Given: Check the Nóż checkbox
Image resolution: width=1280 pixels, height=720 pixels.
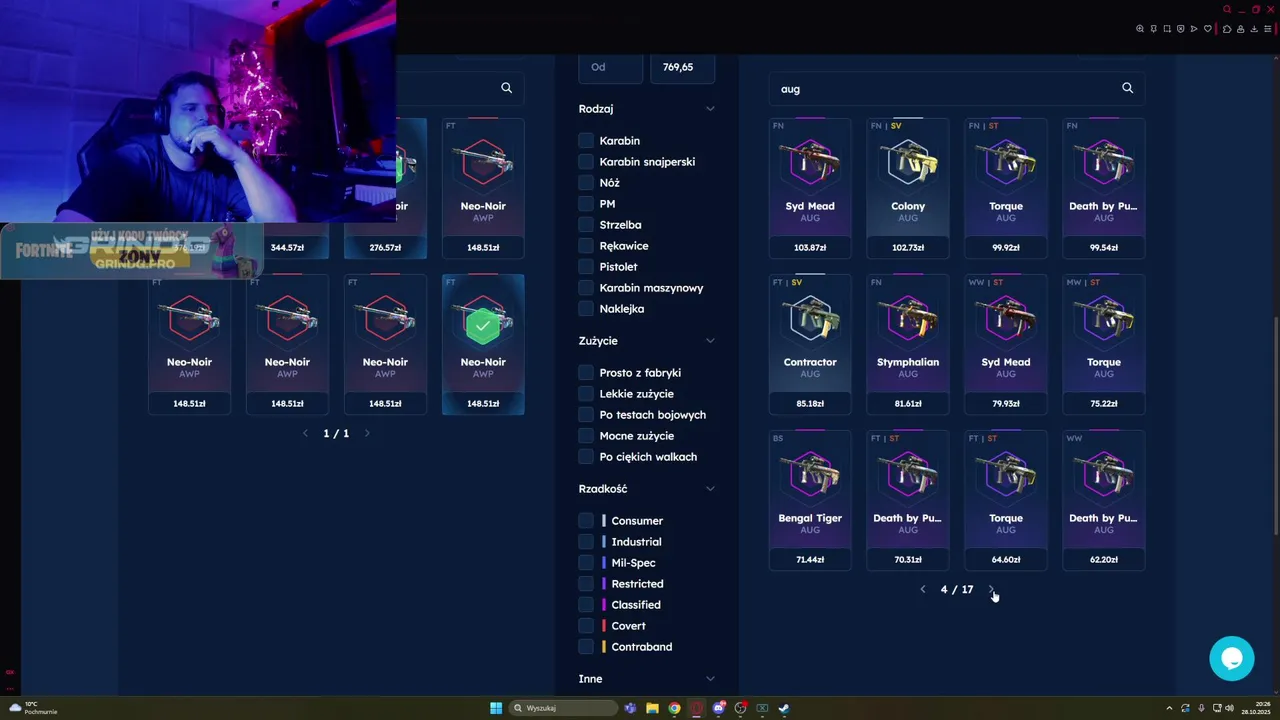Looking at the screenshot, I should coord(586,183).
